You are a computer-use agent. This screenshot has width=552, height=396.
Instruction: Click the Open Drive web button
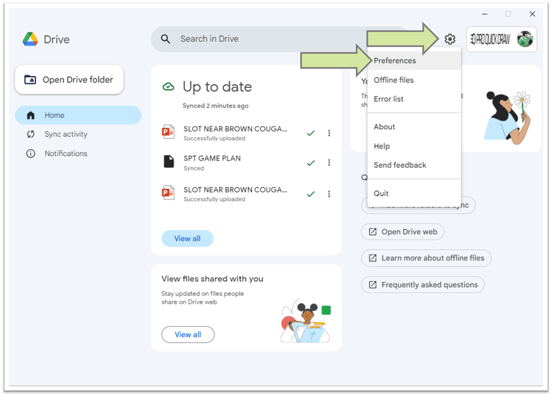pyautogui.click(x=402, y=232)
